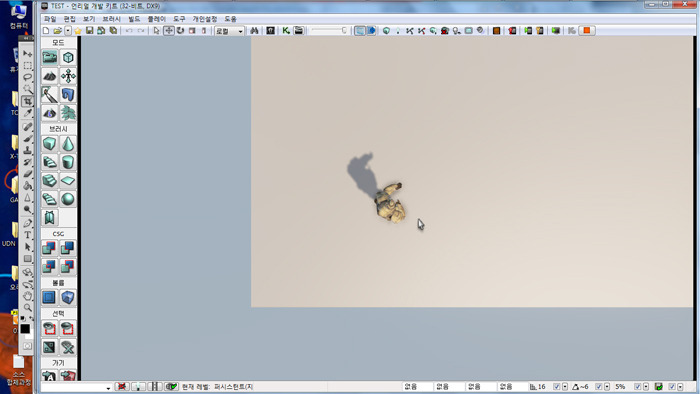Select the Texture alignment mode icon
This screenshot has width=700, height=394.
pos(68,76)
